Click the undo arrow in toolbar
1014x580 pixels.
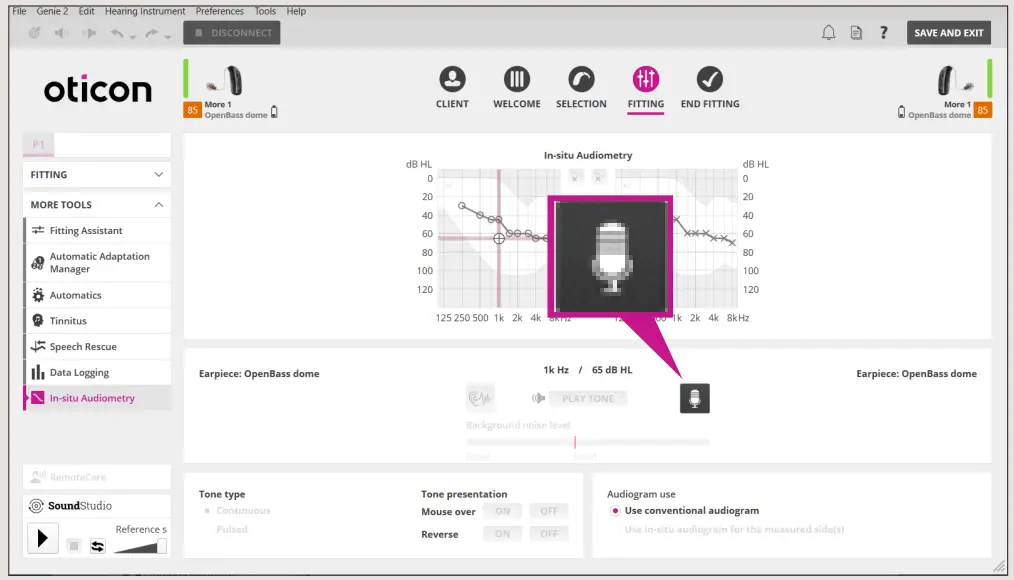pyautogui.click(x=116, y=32)
